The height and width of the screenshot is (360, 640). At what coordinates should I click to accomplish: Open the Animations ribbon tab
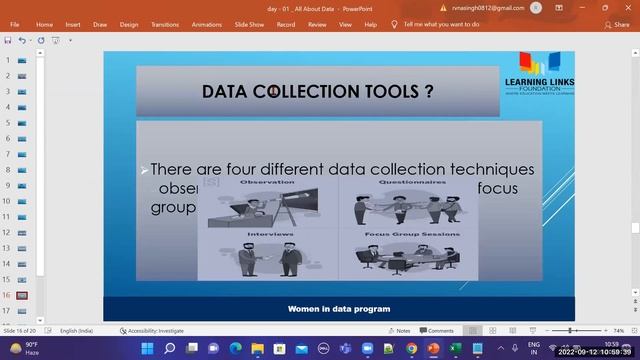207,24
